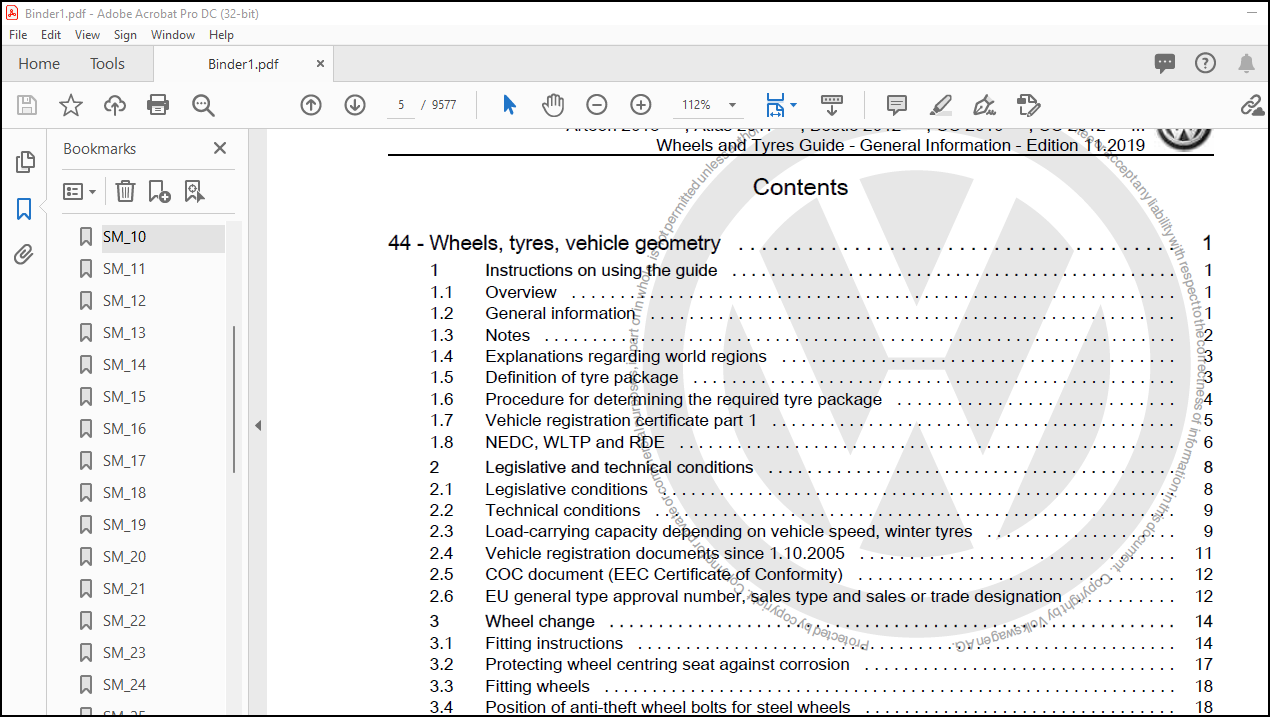
Task: Open contents entry 'Technical conditions'
Action: tap(562, 510)
